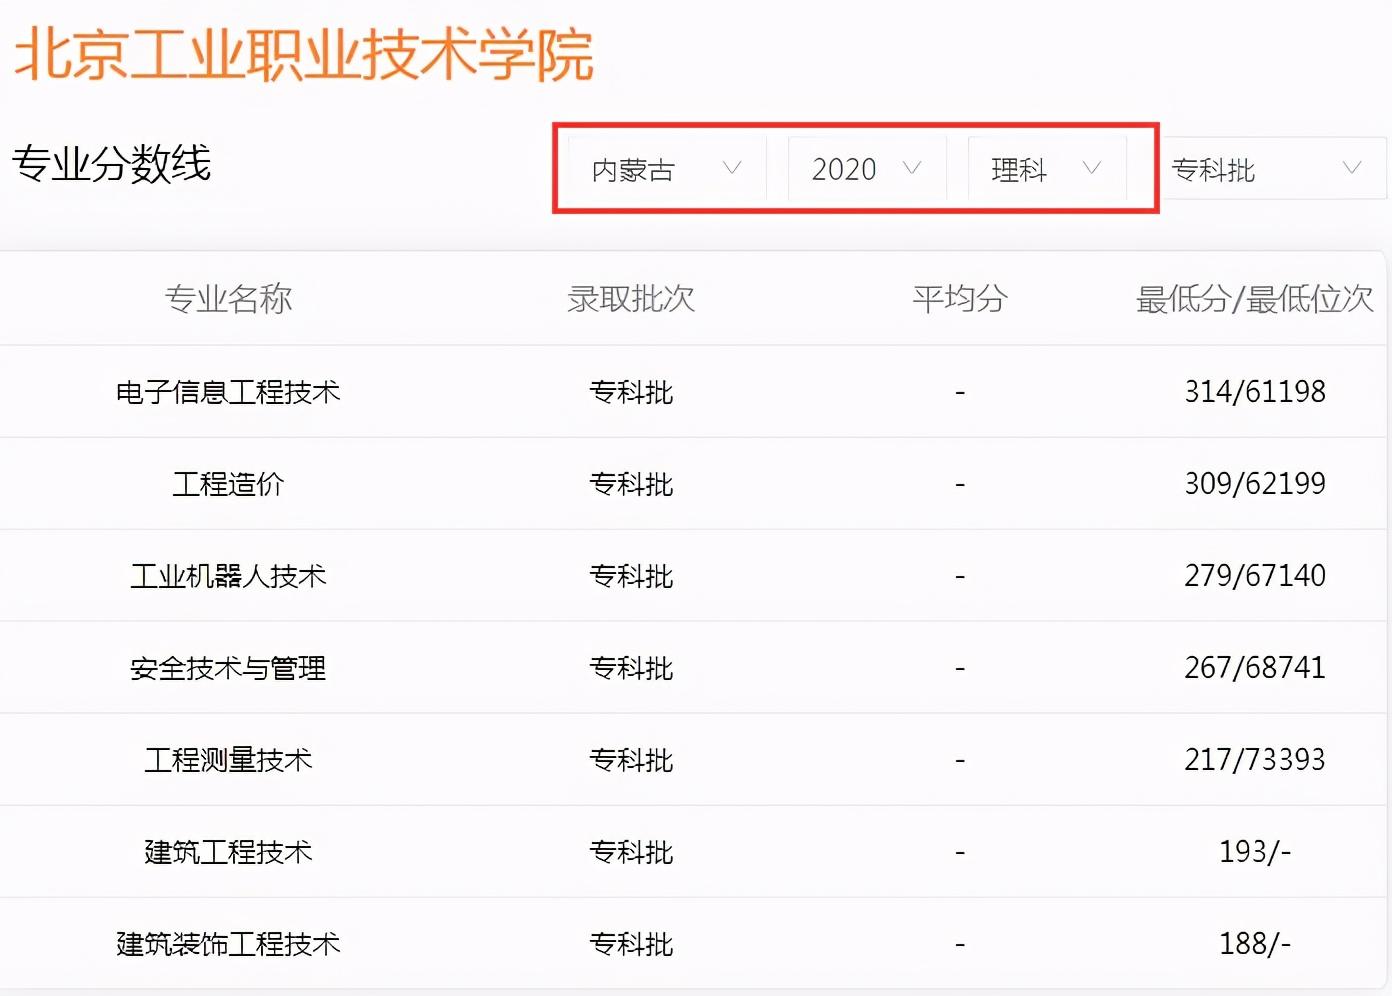Screen dimensions: 1392x996
Task: Select the 工程测量技术 major row
Action: coord(693,760)
